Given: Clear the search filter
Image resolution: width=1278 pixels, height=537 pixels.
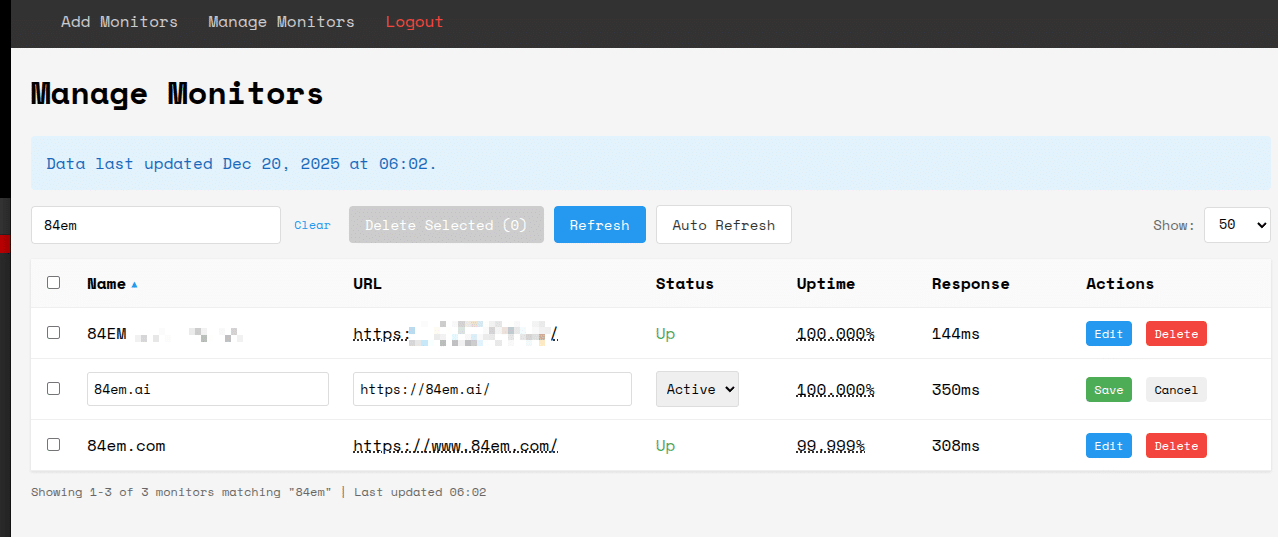Looking at the screenshot, I should pos(312,225).
